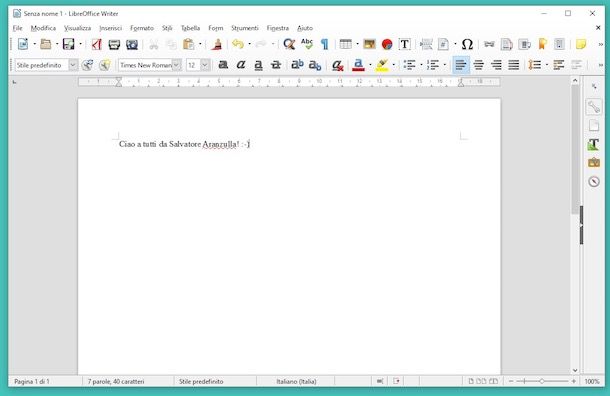
Task: Open the sidebar Gallery panel
Action: pyautogui.click(x=594, y=163)
